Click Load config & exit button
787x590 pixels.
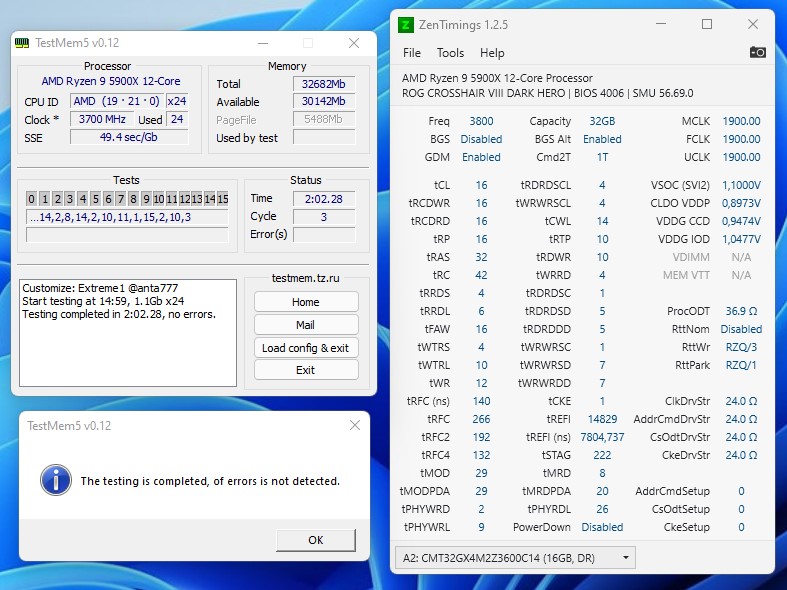click(x=306, y=348)
